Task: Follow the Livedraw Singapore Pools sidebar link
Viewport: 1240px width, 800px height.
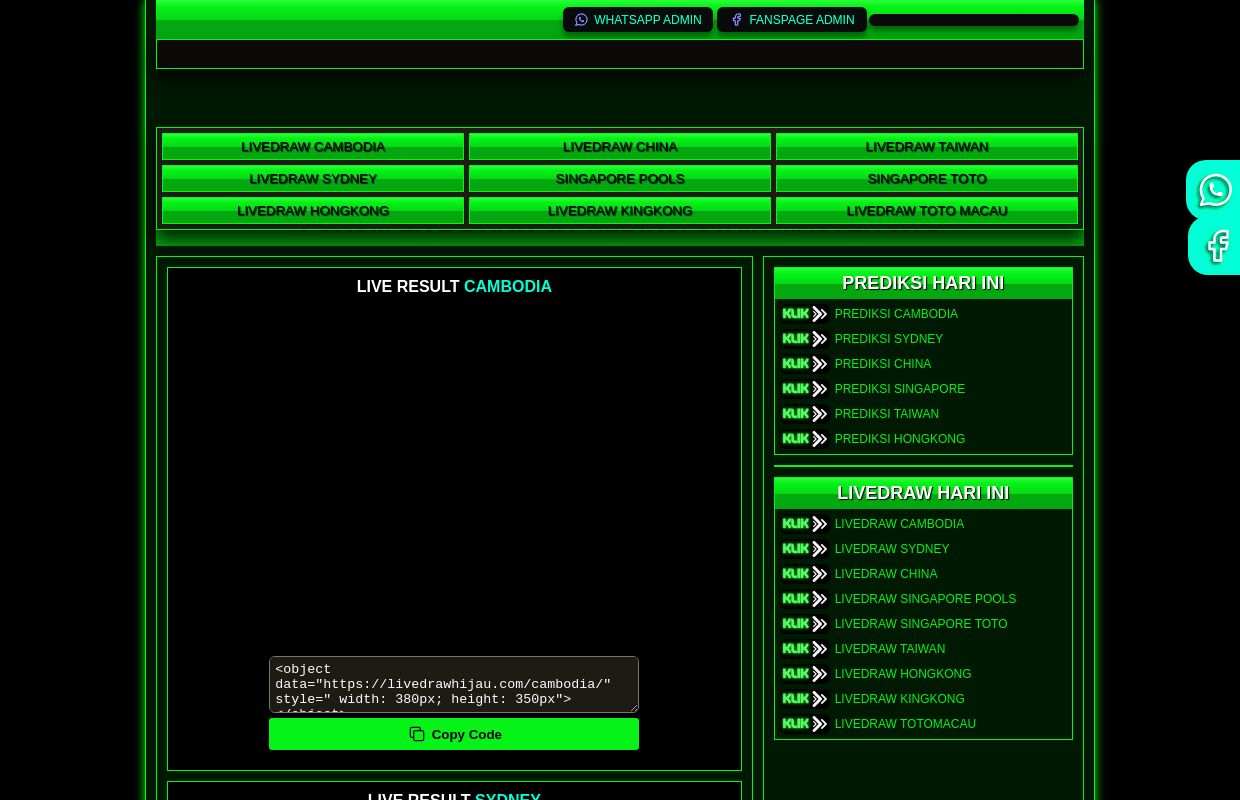Action: point(925,599)
